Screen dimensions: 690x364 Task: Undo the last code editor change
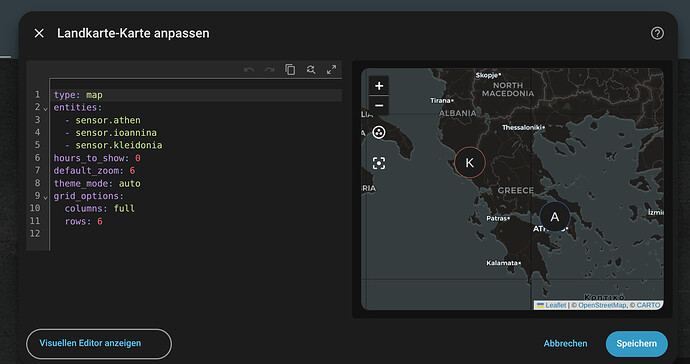click(249, 70)
